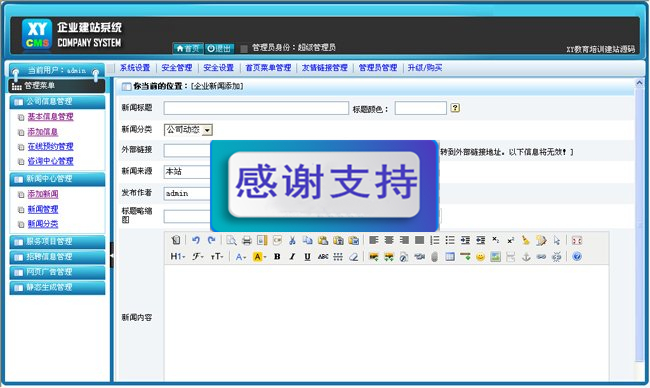Open the editor preview tool

(x=231, y=240)
